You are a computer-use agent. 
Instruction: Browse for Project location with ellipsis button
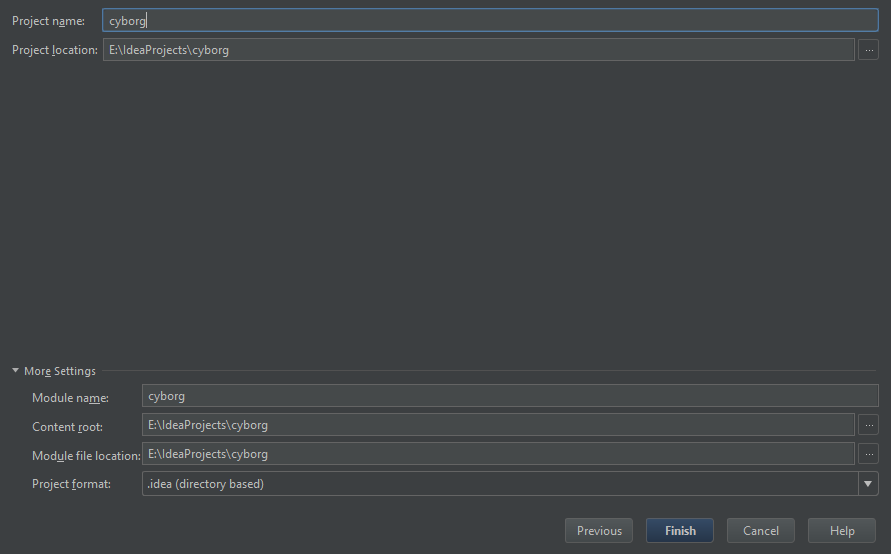pos(869,50)
